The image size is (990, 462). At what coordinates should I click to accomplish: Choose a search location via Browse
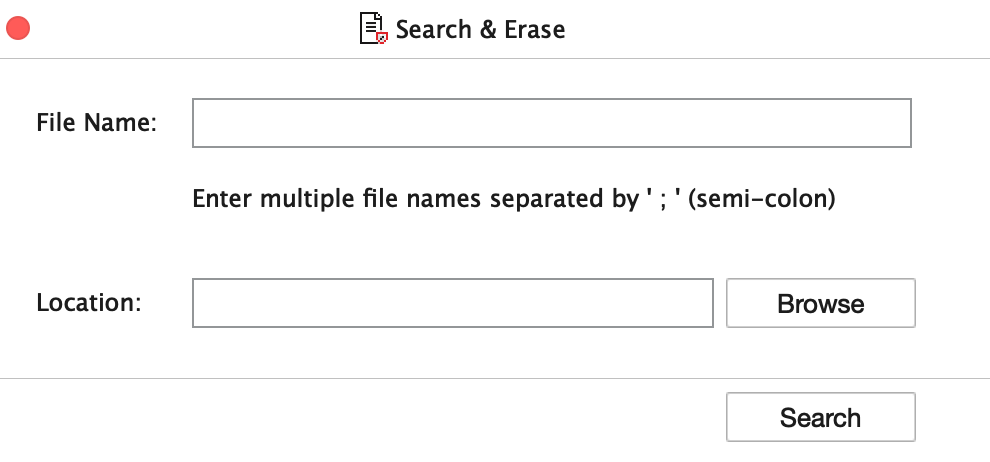[821, 303]
